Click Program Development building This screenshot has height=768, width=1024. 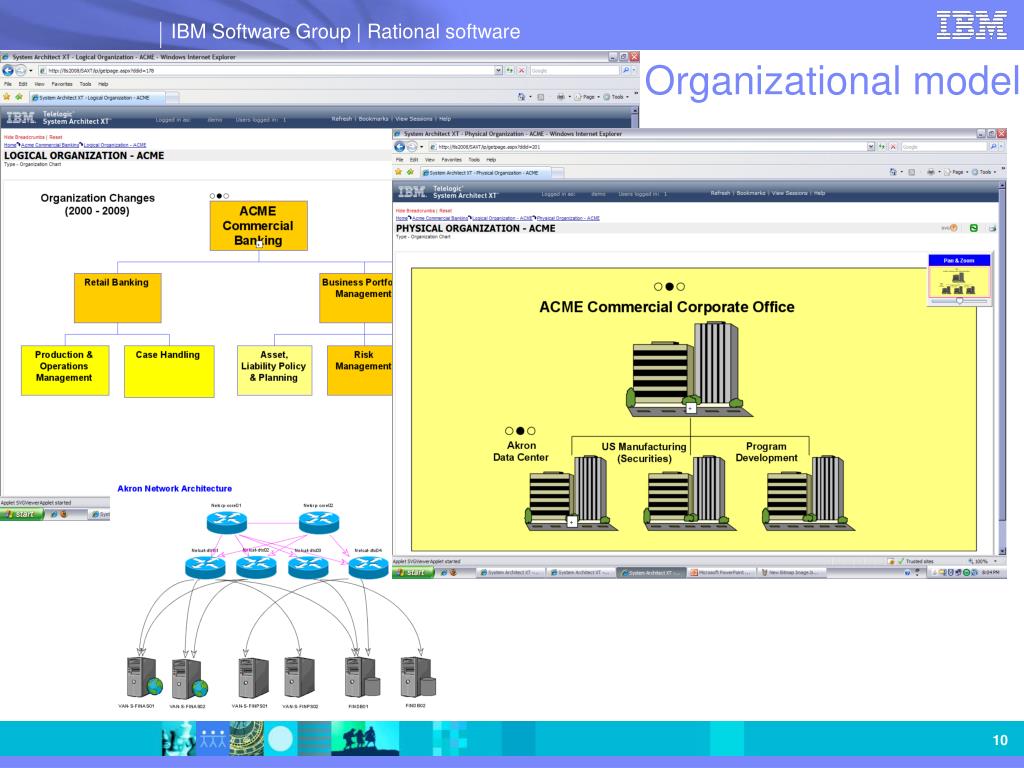[807, 493]
